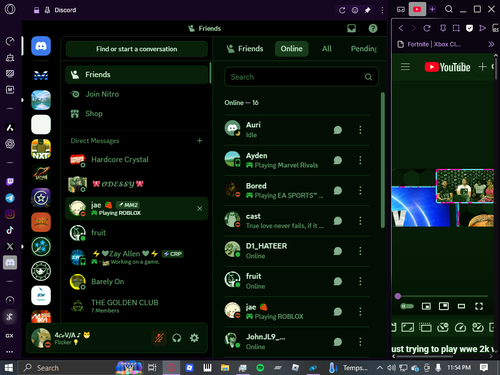Open the NXT server icon
Screen dimensions: 500x375
(41, 149)
